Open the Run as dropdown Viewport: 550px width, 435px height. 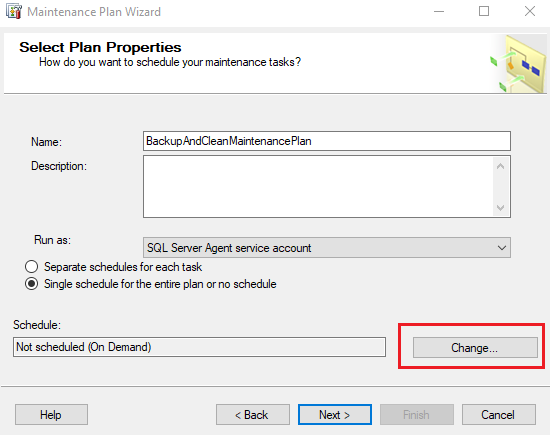point(327,248)
